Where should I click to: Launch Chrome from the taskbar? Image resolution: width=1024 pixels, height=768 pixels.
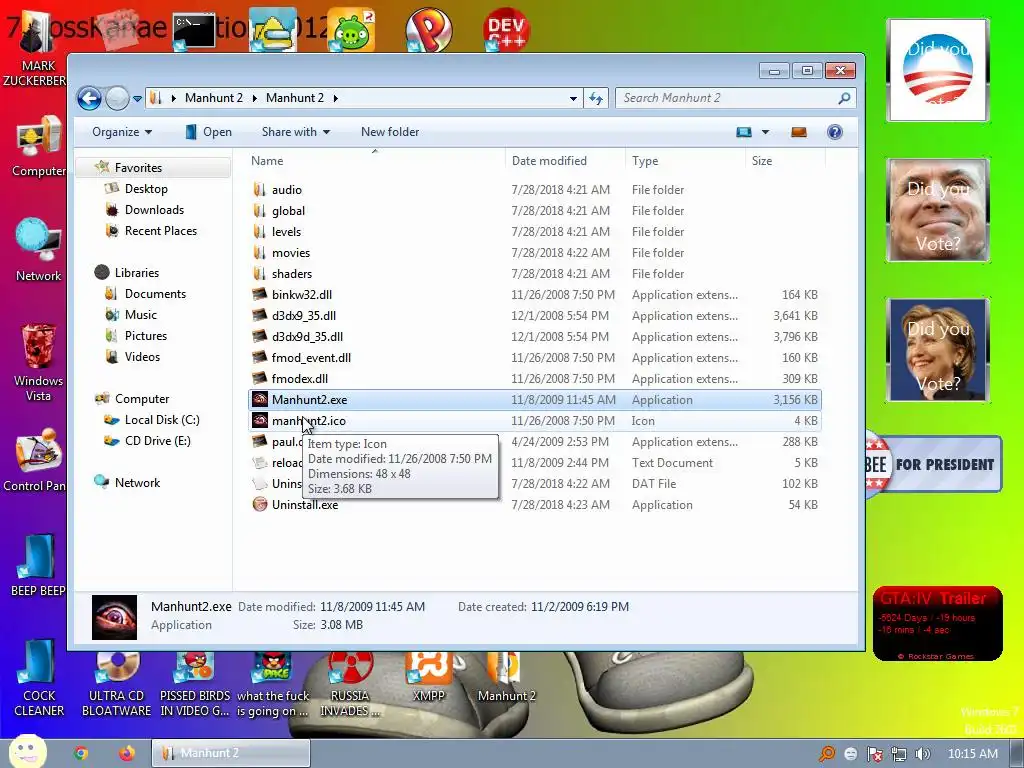click(81, 754)
